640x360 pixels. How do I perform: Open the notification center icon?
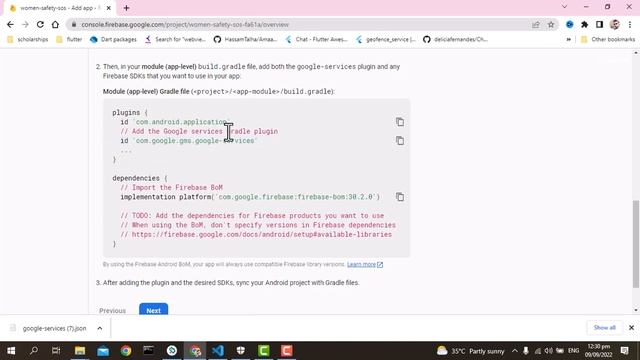624,351
